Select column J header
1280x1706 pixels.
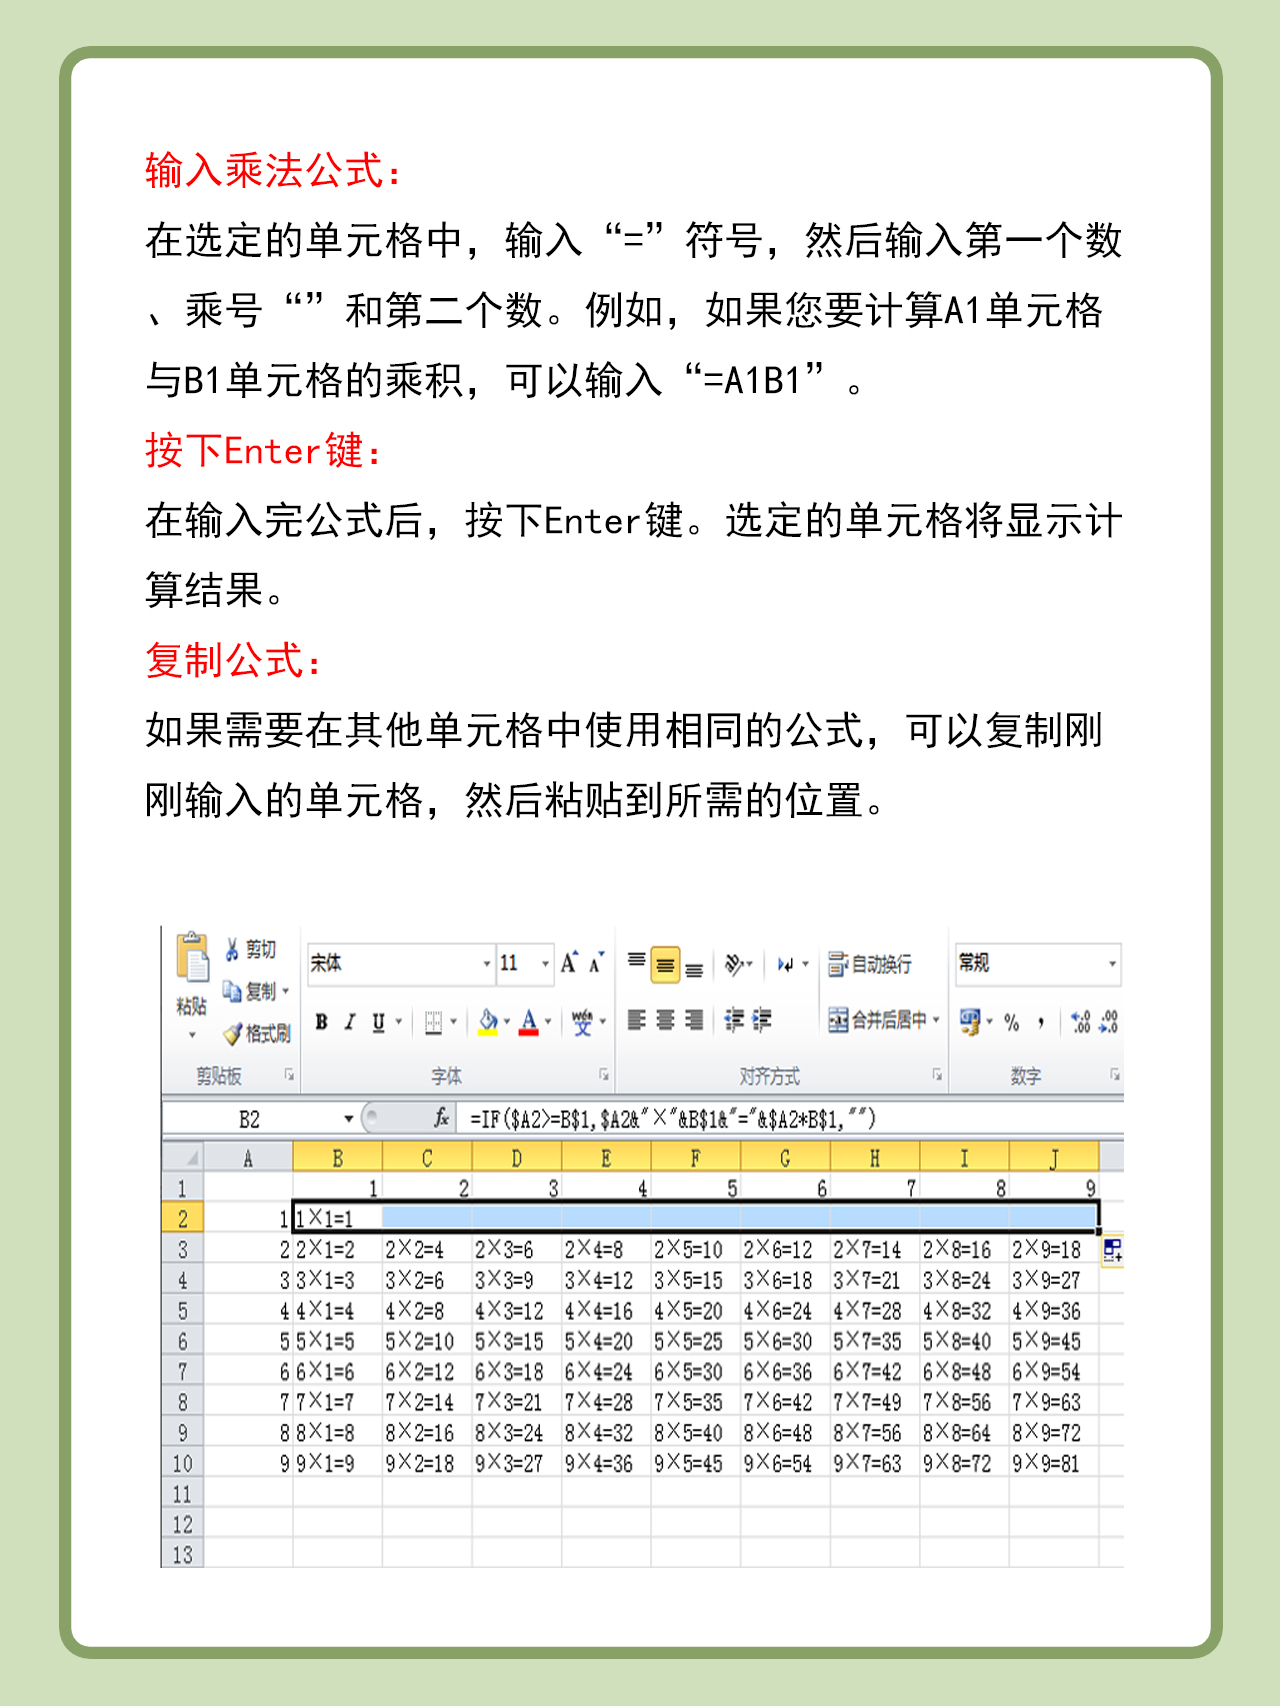[x=1054, y=1158]
